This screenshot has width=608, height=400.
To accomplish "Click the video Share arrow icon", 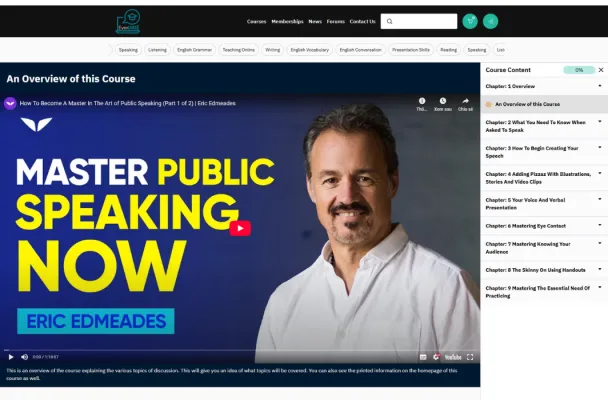I will pos(465,101).
